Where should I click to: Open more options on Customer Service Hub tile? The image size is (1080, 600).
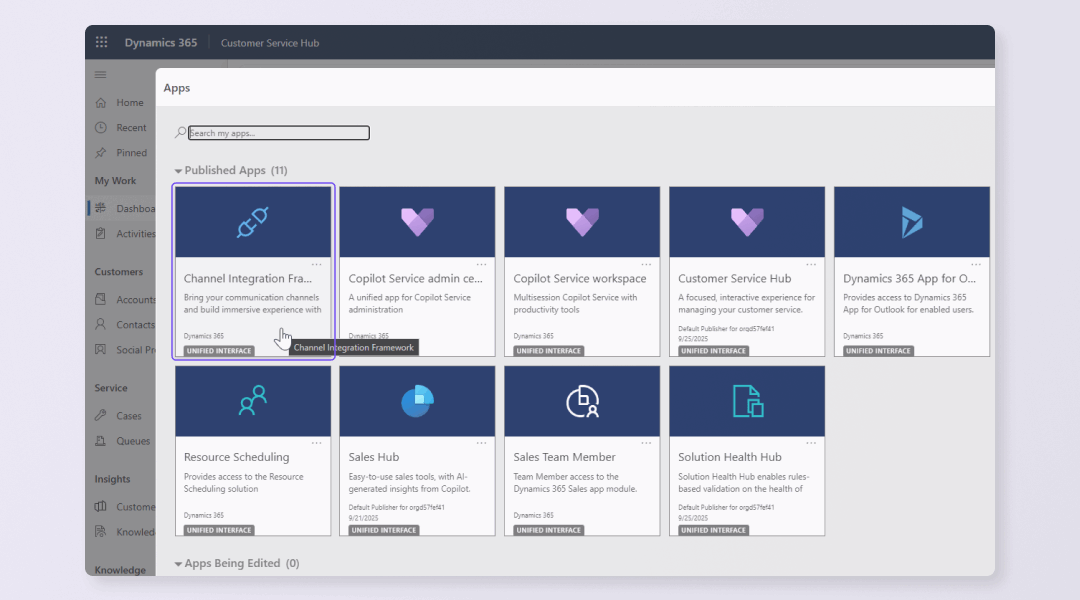[811, 264]
